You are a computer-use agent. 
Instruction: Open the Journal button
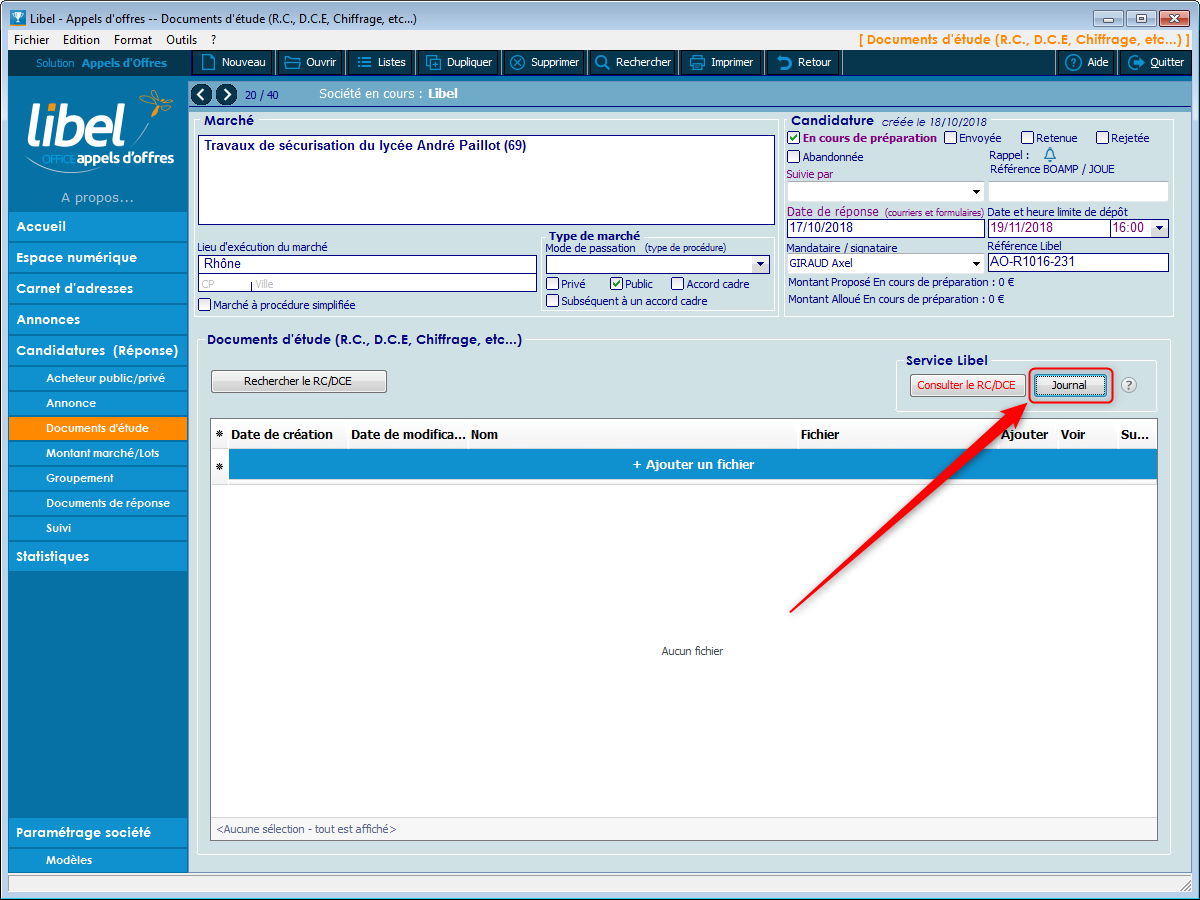click(x=1069, y=385)
